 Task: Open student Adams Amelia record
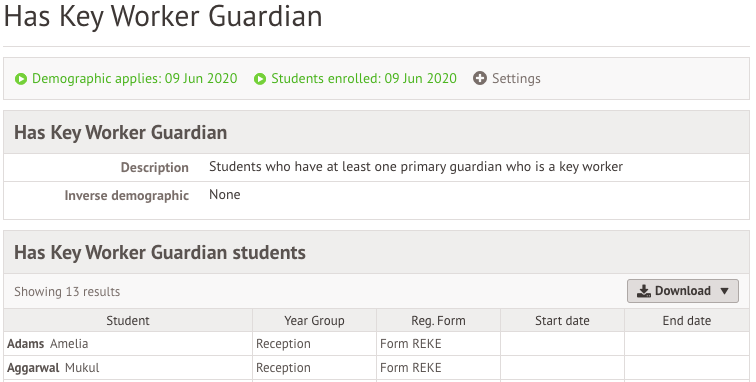pos(48,344)
